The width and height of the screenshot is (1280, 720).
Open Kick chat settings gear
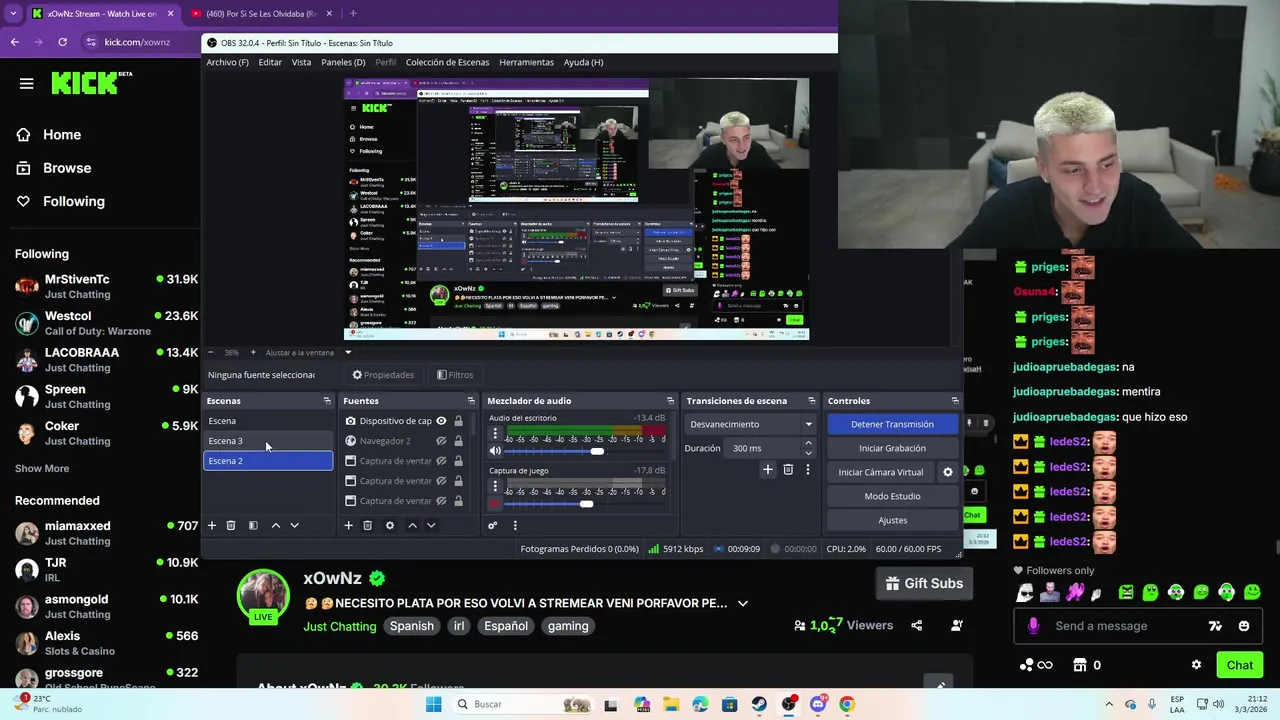(x=1196, y=665)
